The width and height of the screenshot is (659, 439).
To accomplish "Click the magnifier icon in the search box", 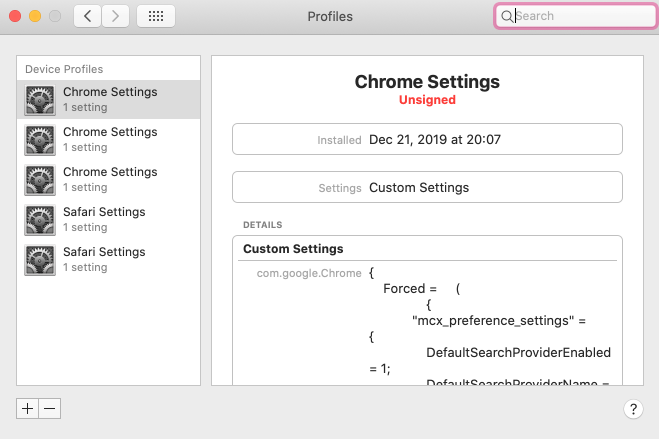I will (507, 16).
